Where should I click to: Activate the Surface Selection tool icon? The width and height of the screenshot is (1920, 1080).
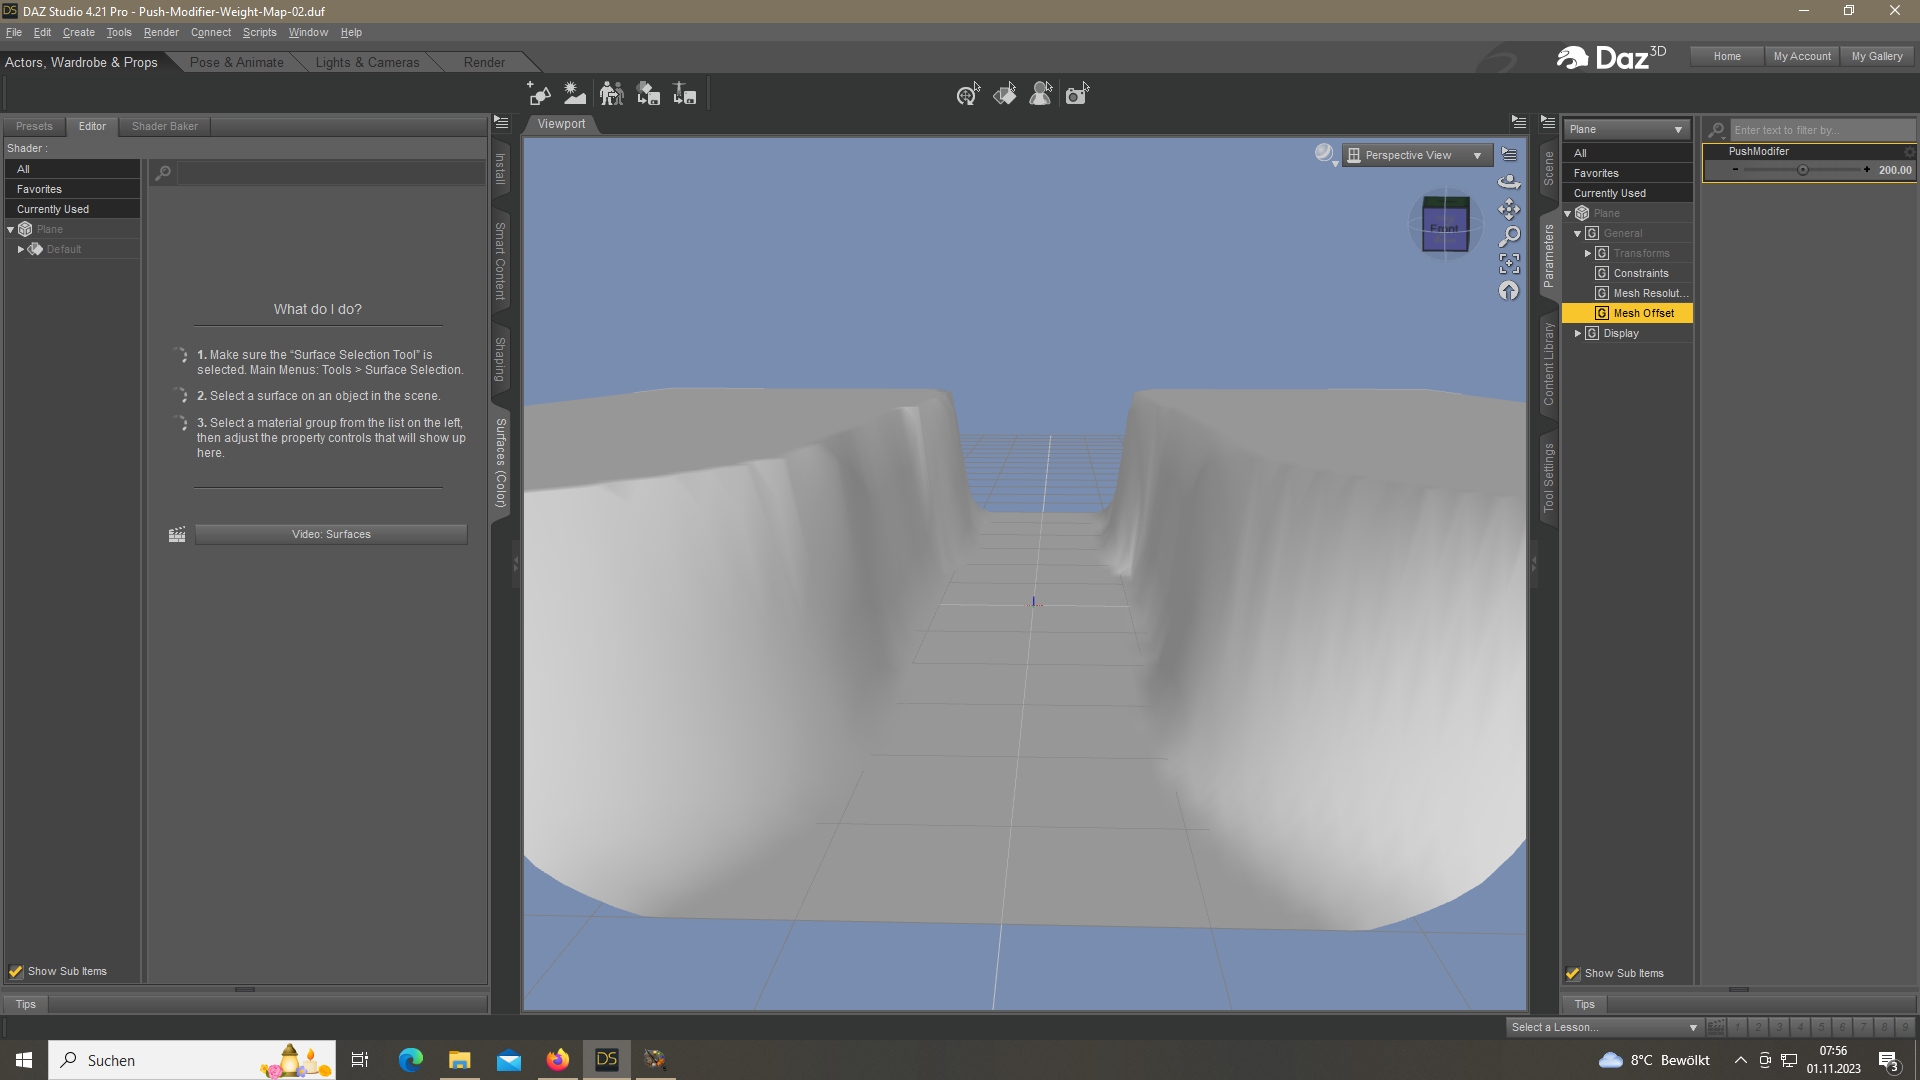1004,94
